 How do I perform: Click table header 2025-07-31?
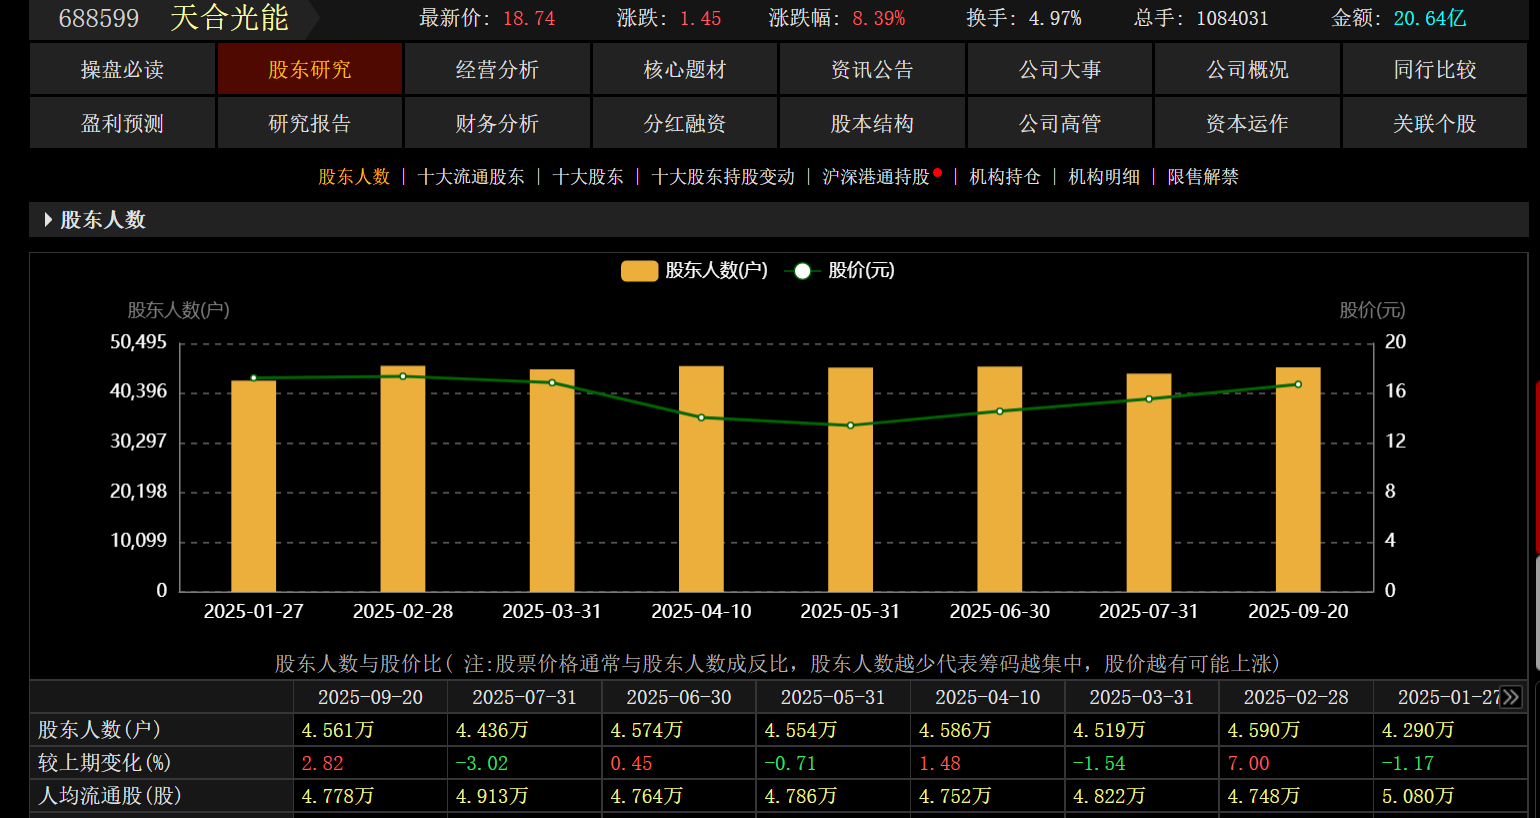524,697
